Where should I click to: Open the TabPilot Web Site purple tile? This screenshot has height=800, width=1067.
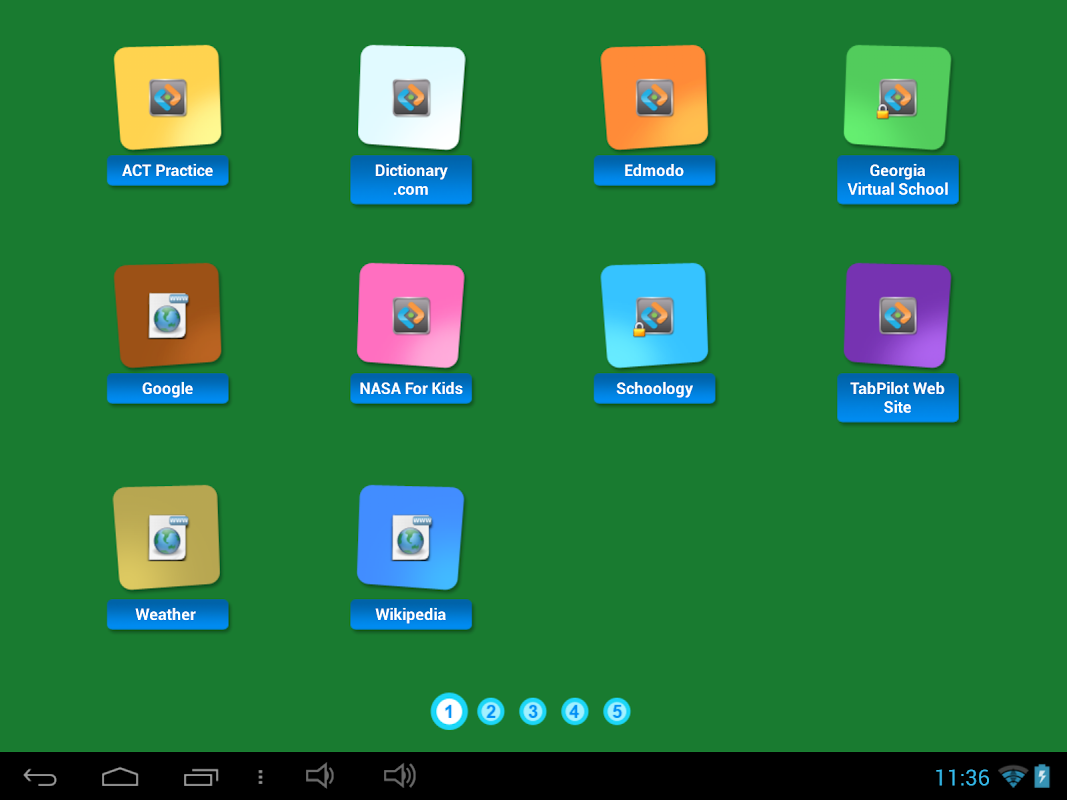click(898, 316)
